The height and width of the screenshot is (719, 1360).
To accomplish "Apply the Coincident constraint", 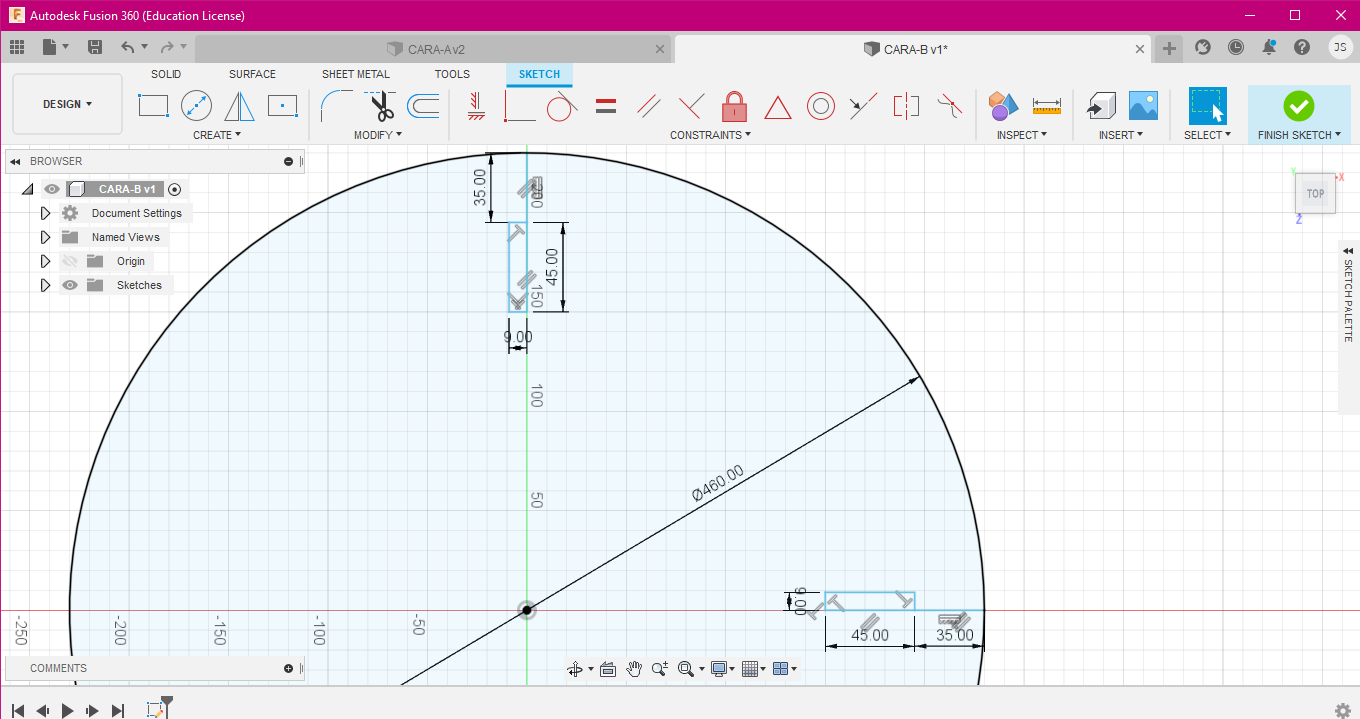I will (519, 105).
